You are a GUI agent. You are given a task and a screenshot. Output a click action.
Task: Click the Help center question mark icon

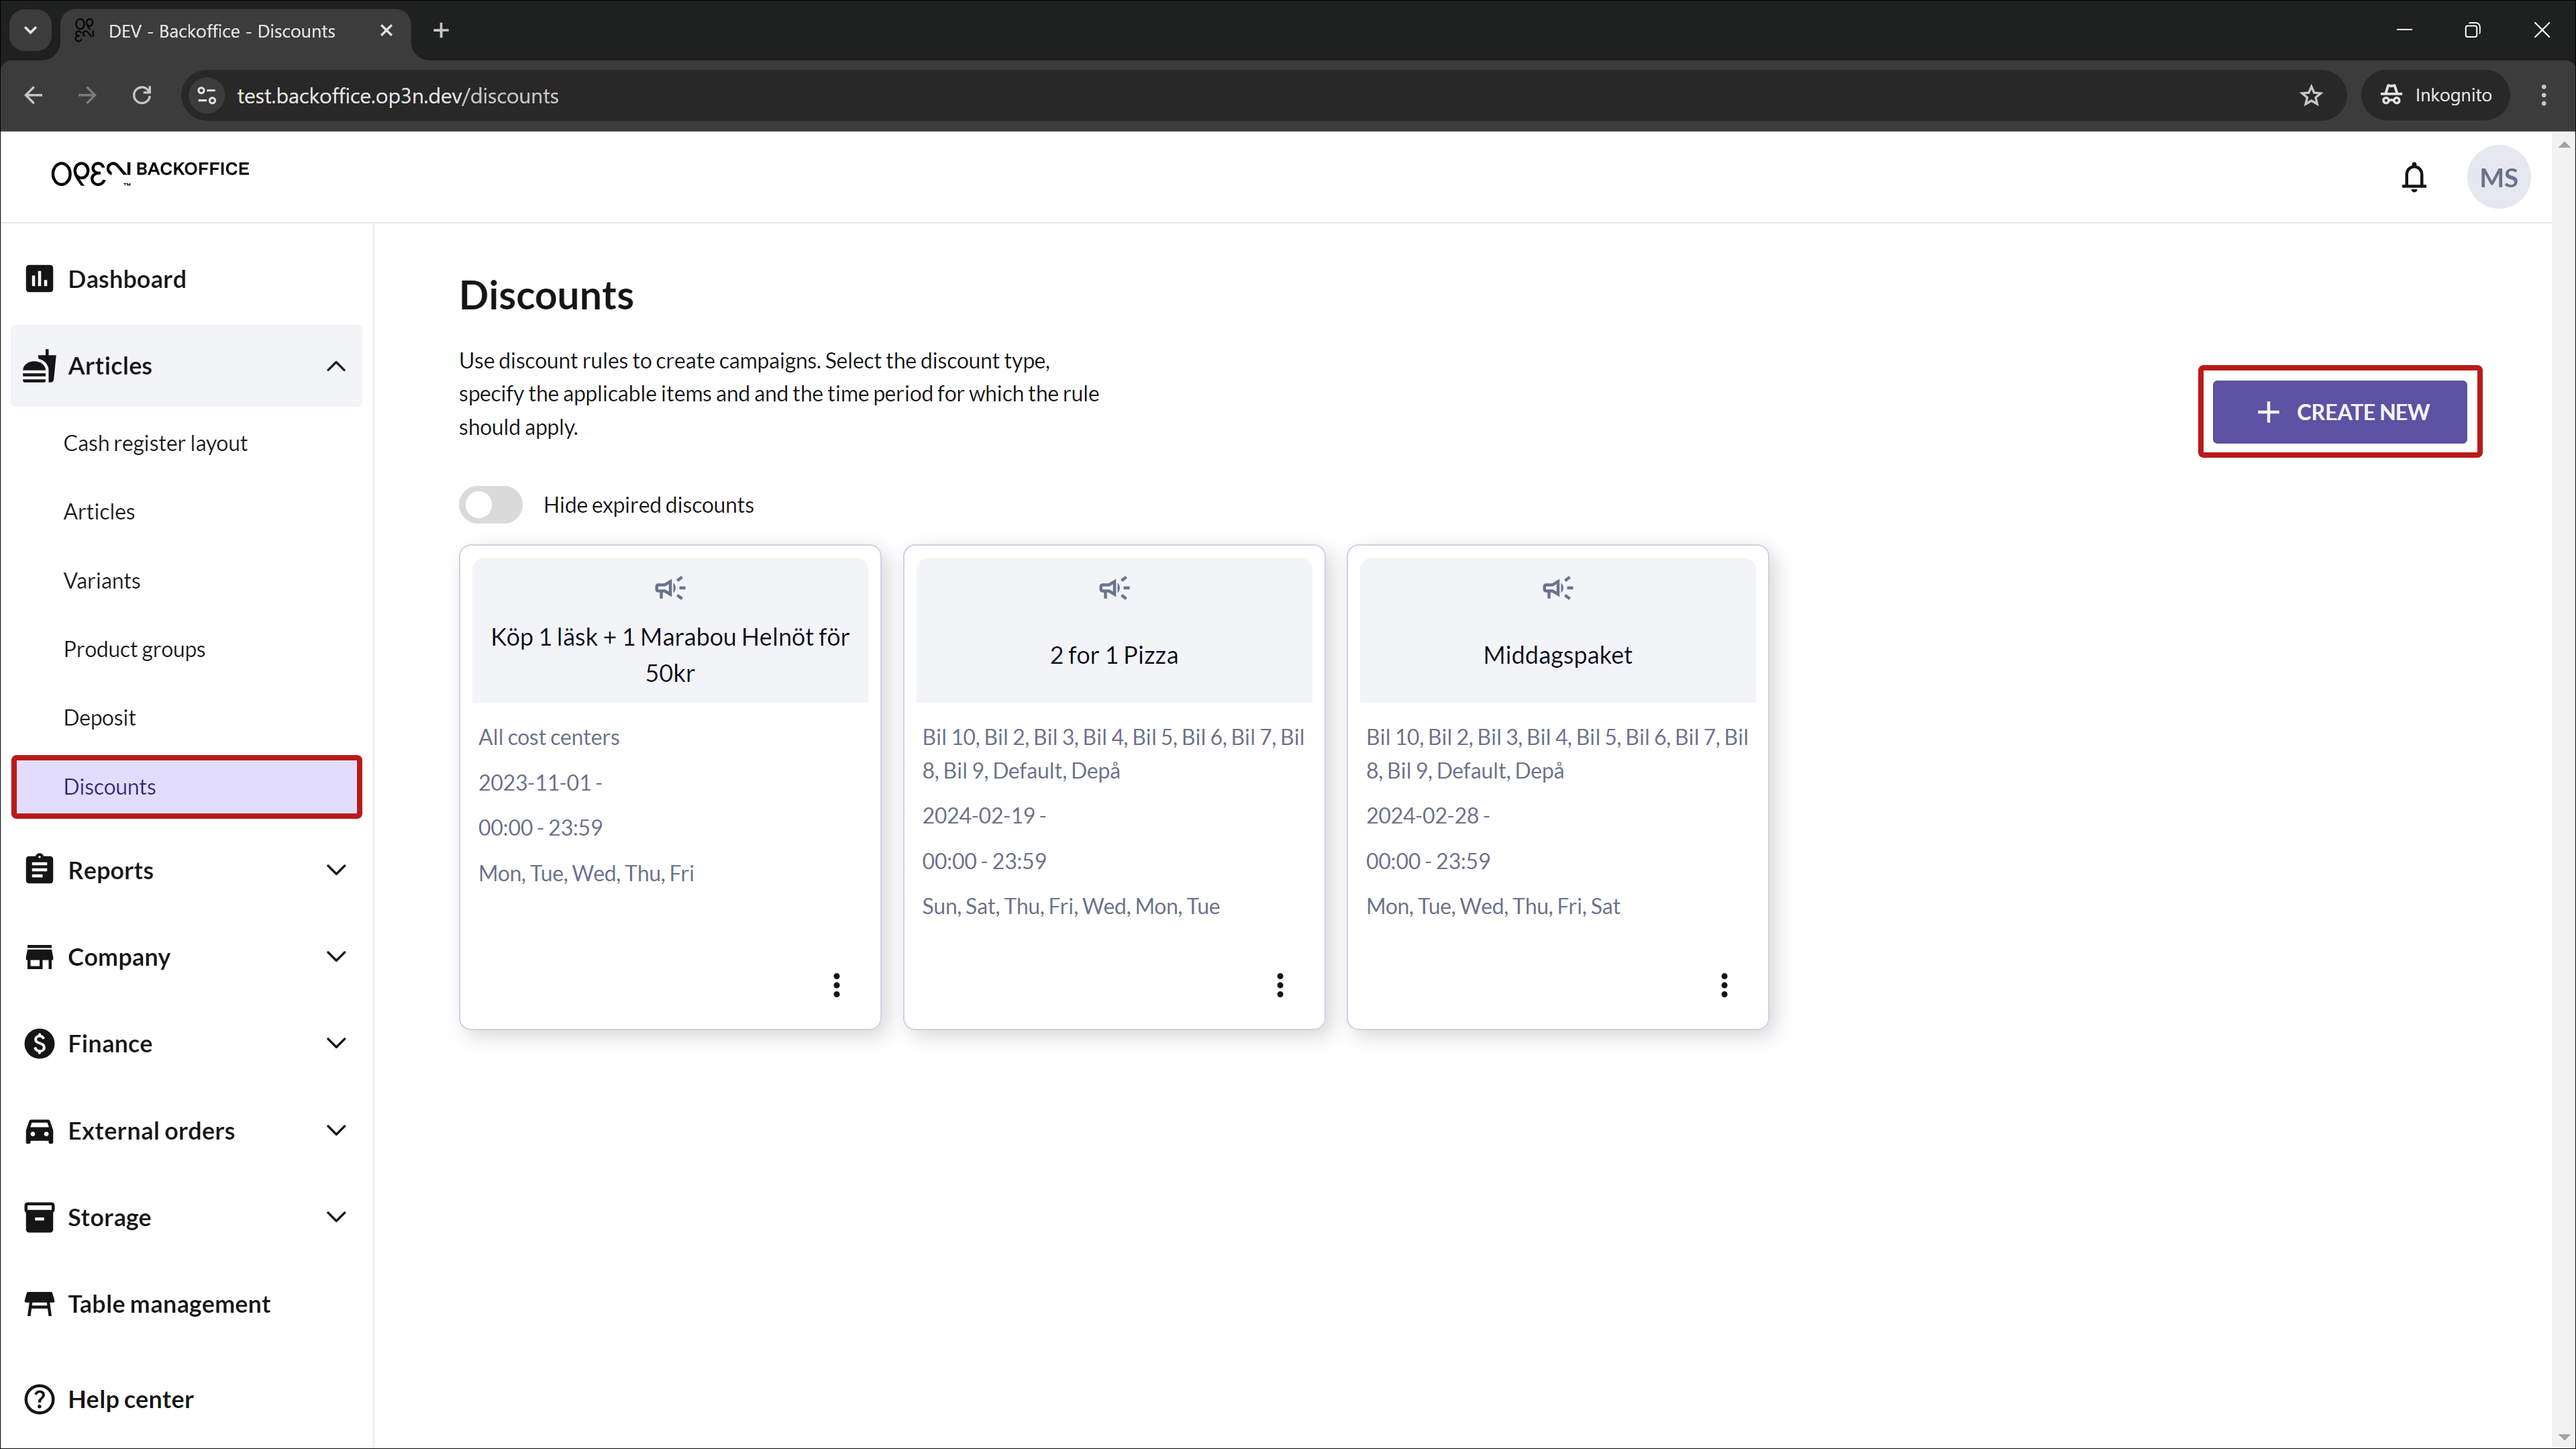[39, 1399]
